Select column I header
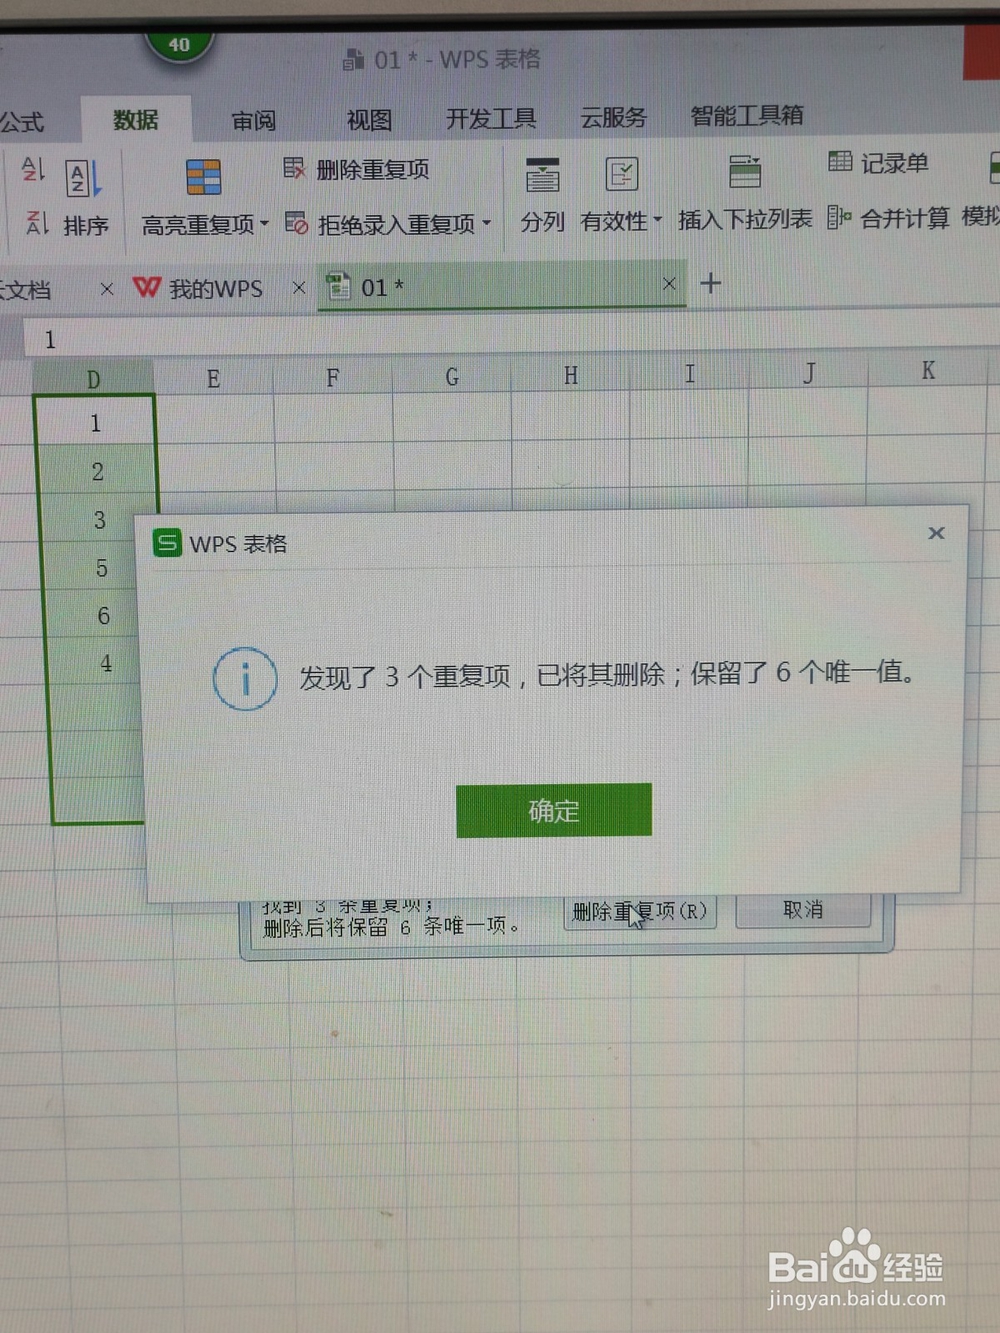Image resolution: width=1000 pixels, height=1333 pixels. pyautogui.click(x=689, y=374)
